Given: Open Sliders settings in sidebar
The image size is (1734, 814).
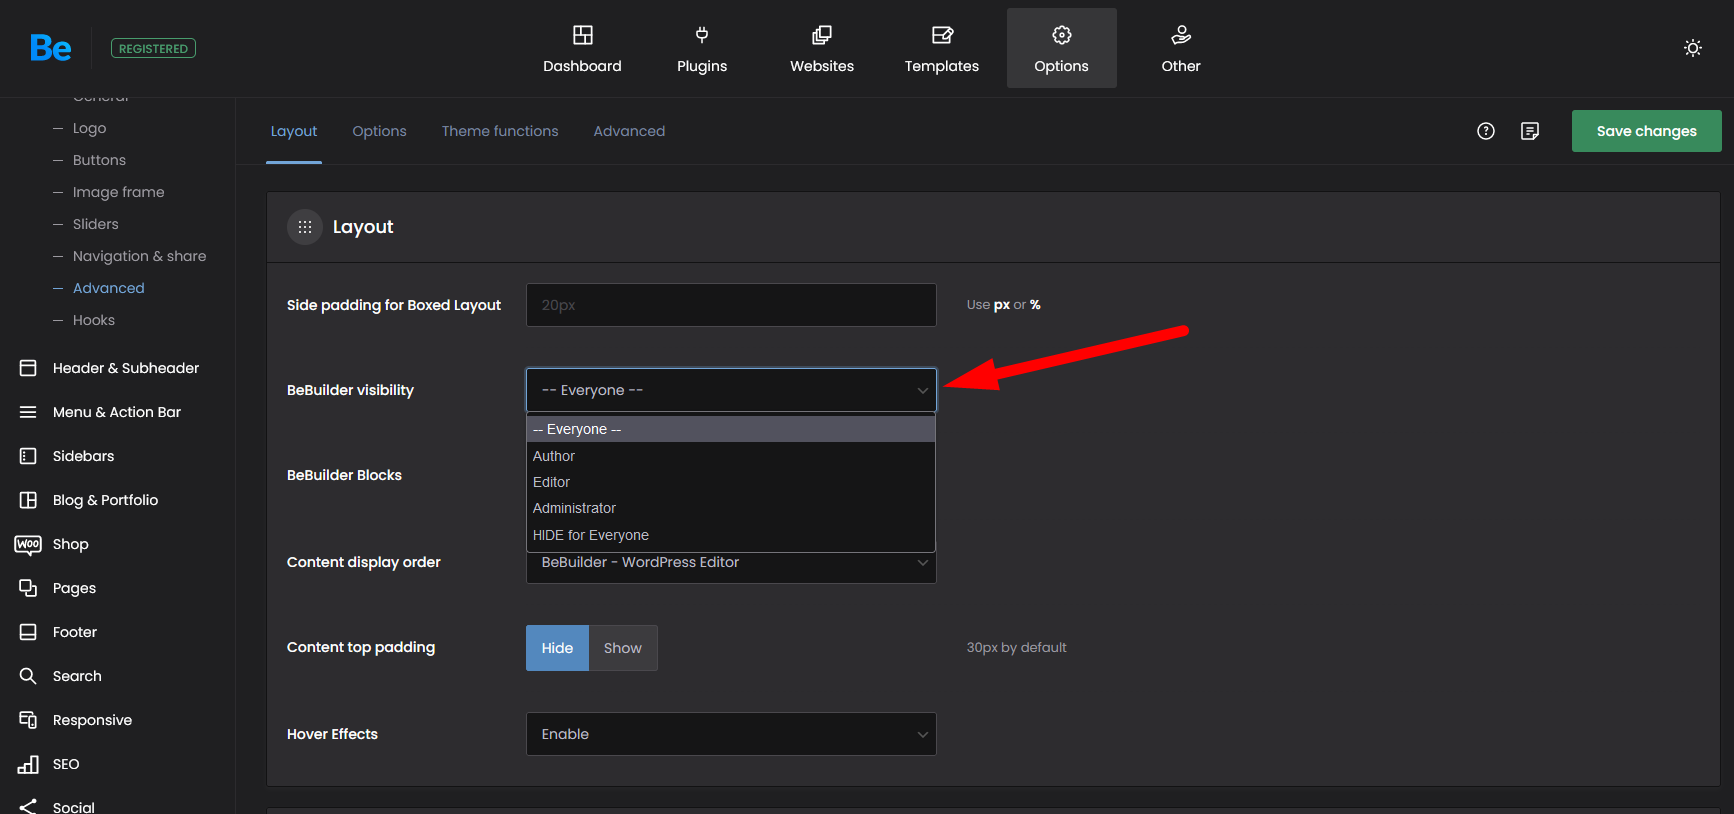Looking at the screenshot, I should 95,224.
